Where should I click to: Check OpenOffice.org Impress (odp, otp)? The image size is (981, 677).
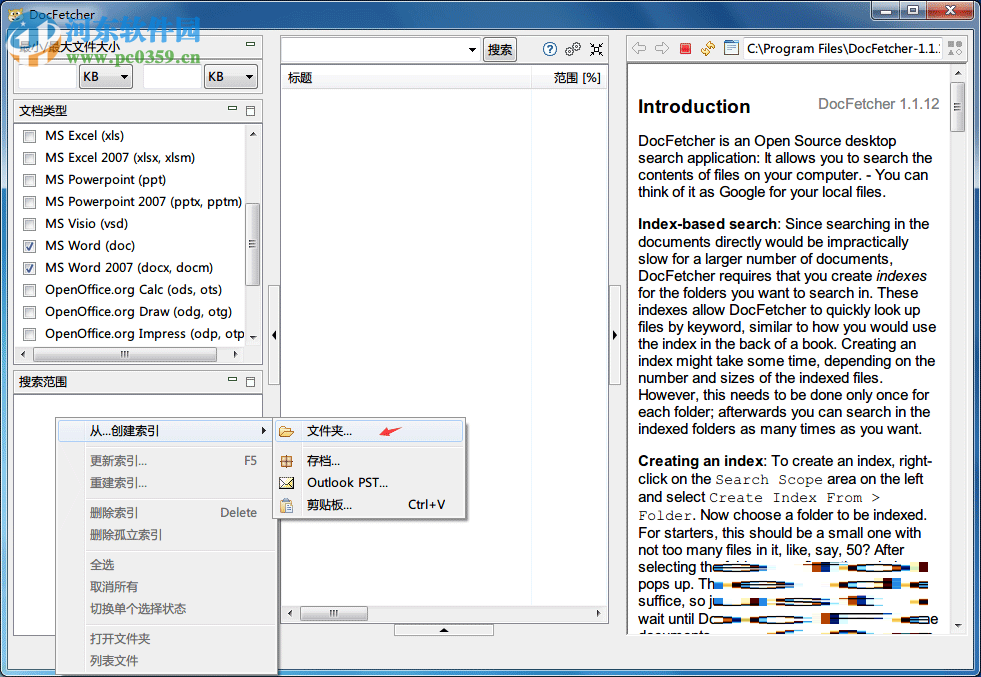pyautogui.click(x=29, y=334)
